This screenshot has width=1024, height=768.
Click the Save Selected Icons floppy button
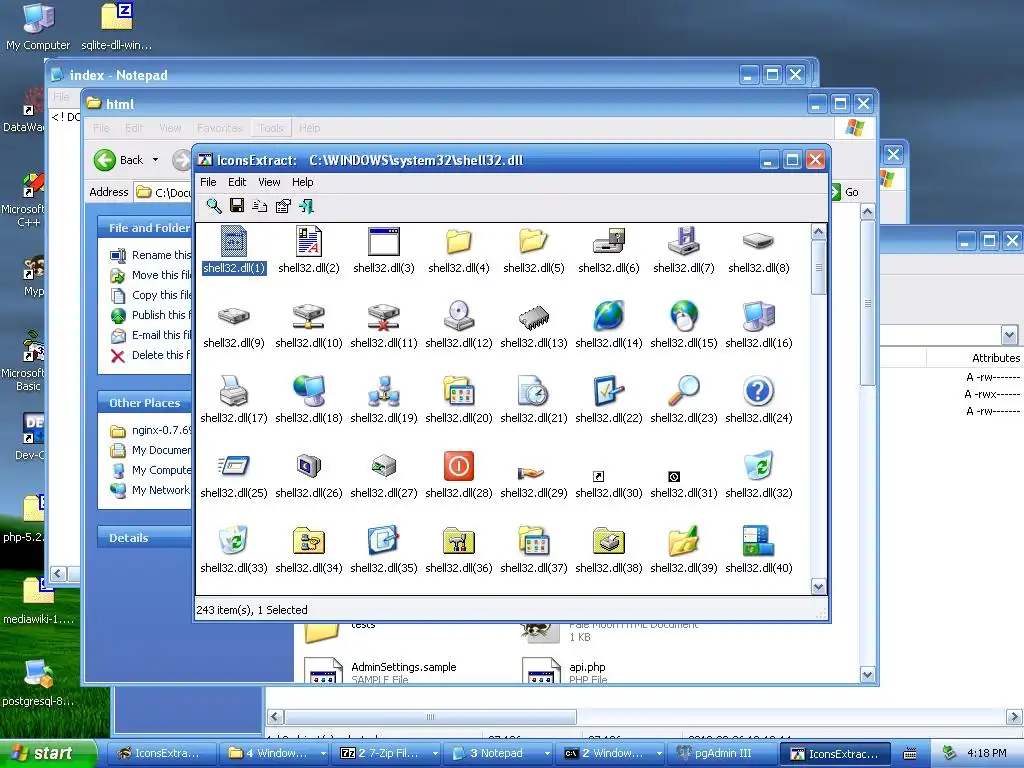tap(236, 206)
